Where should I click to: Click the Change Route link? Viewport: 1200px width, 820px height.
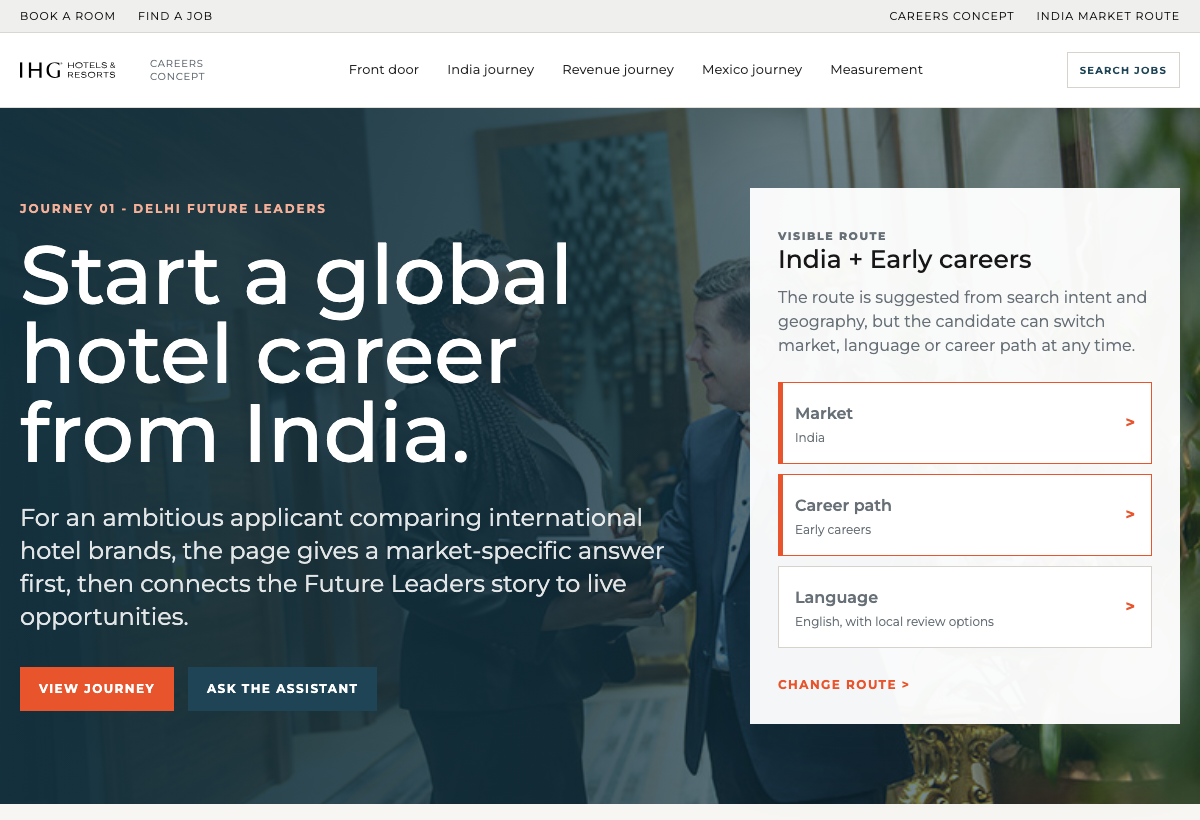844,685
